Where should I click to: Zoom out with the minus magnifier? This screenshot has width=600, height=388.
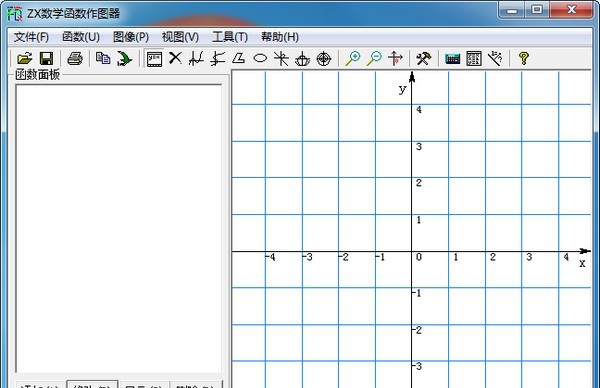[374, 59]
